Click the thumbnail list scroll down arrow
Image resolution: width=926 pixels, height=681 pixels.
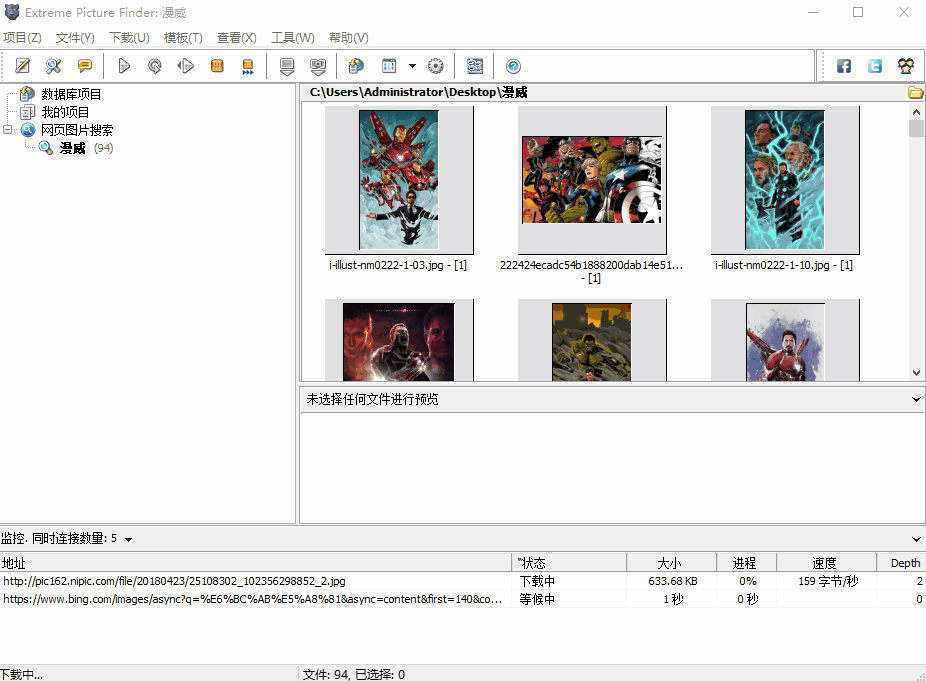917,373
